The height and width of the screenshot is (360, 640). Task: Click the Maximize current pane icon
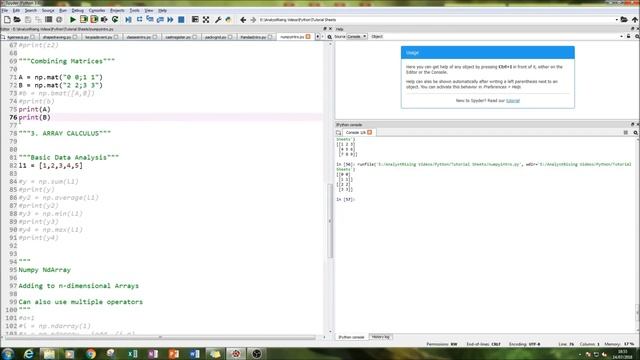195,20
